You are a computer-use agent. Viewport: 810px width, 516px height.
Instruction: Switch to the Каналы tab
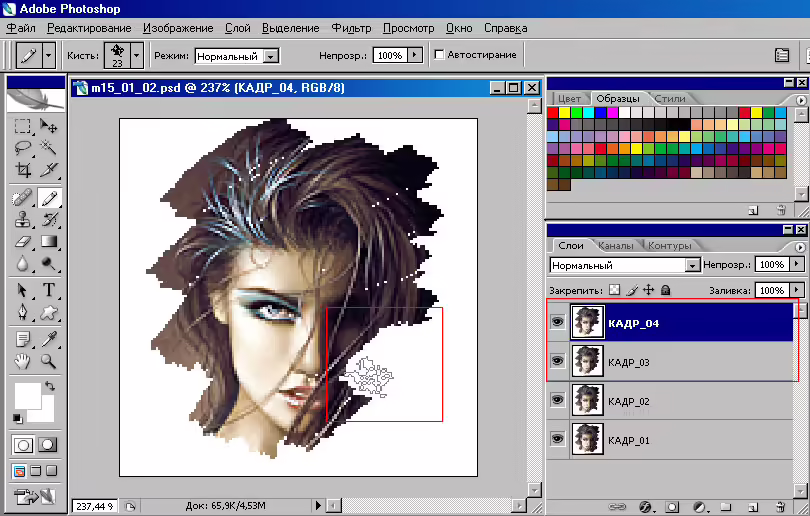[615, 246]
